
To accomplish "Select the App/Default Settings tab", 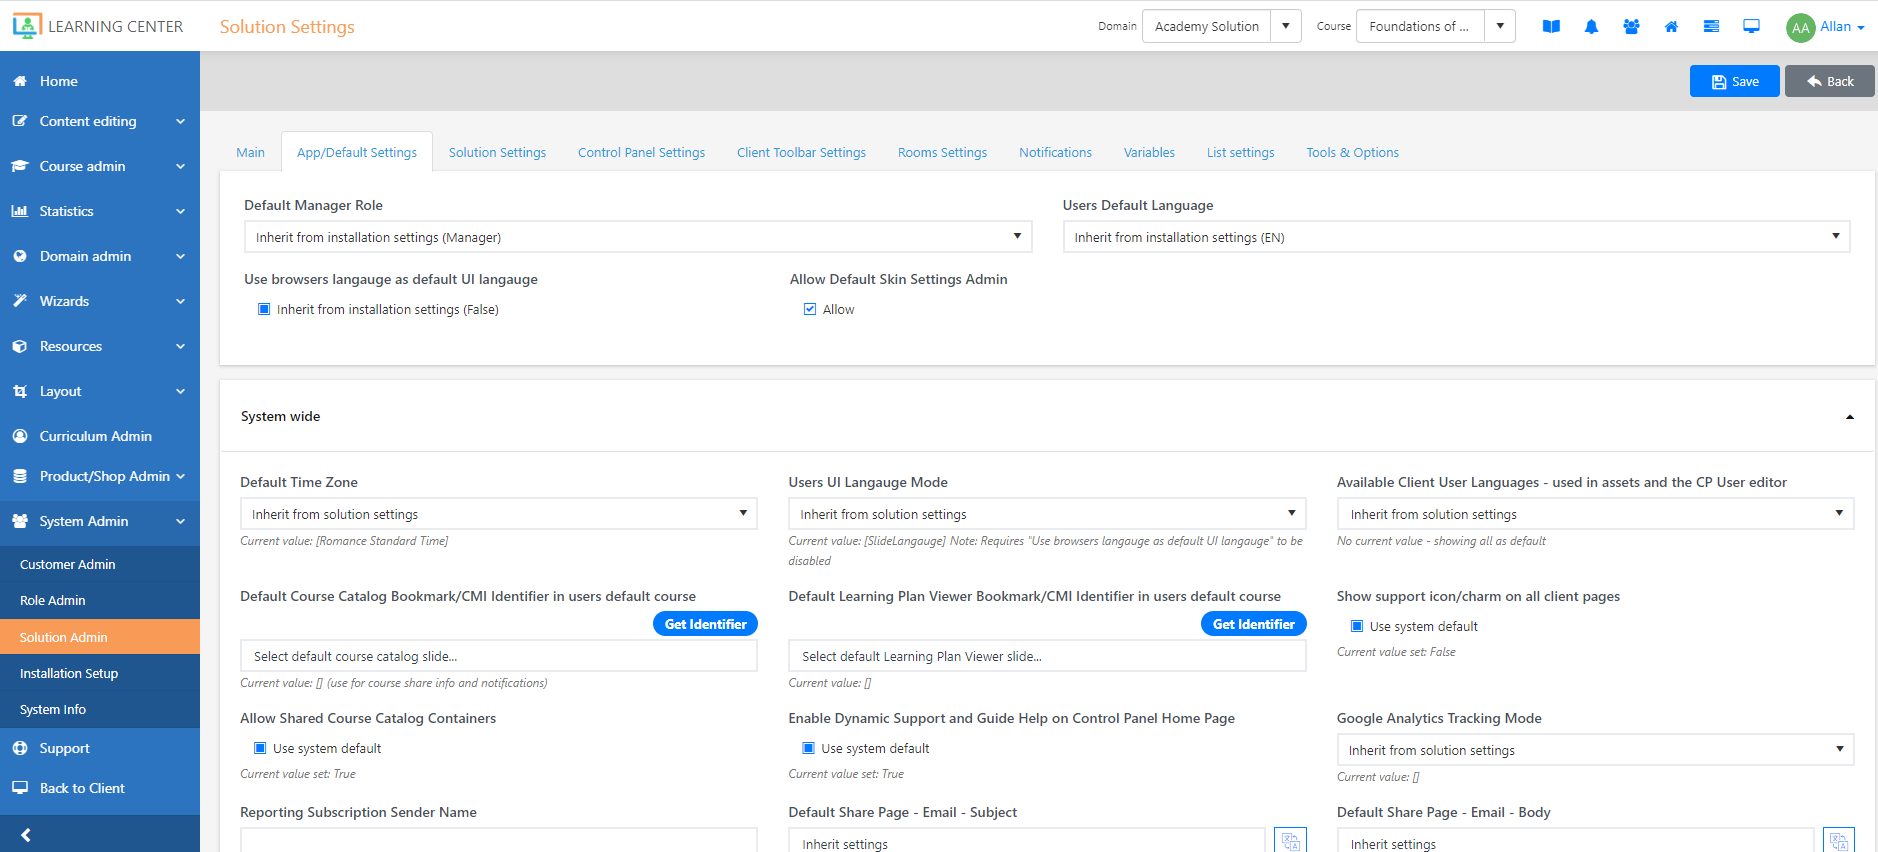I will click(x=357, y=152).
